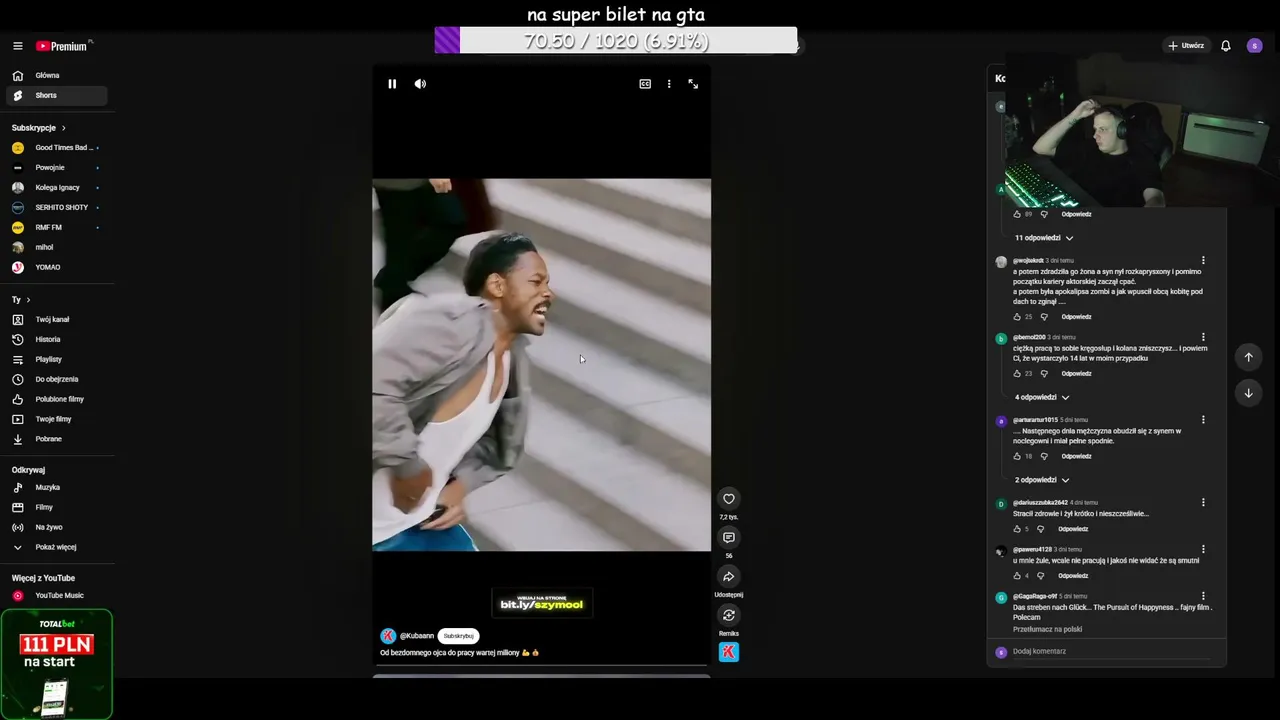1280x720 pixels.
Task: Expand the Subskrypcje section chevron
Action: tap(64, 128)
